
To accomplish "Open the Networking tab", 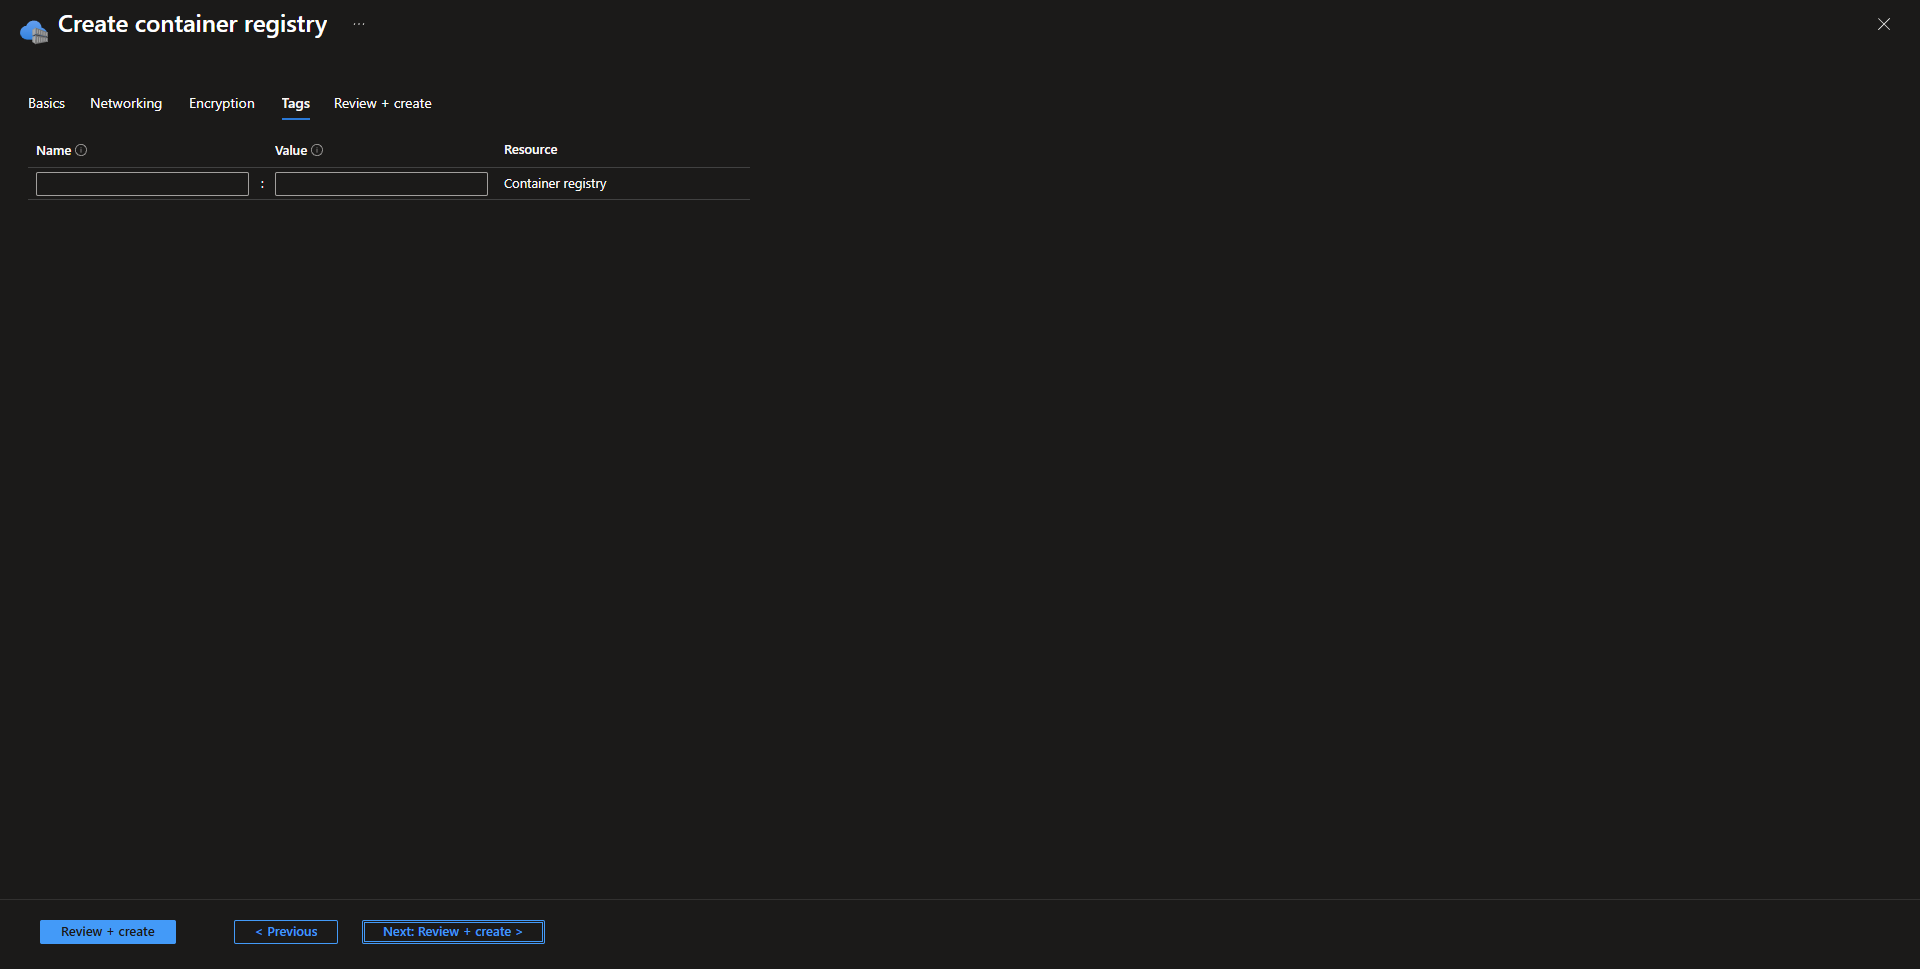I will point(126,104).
